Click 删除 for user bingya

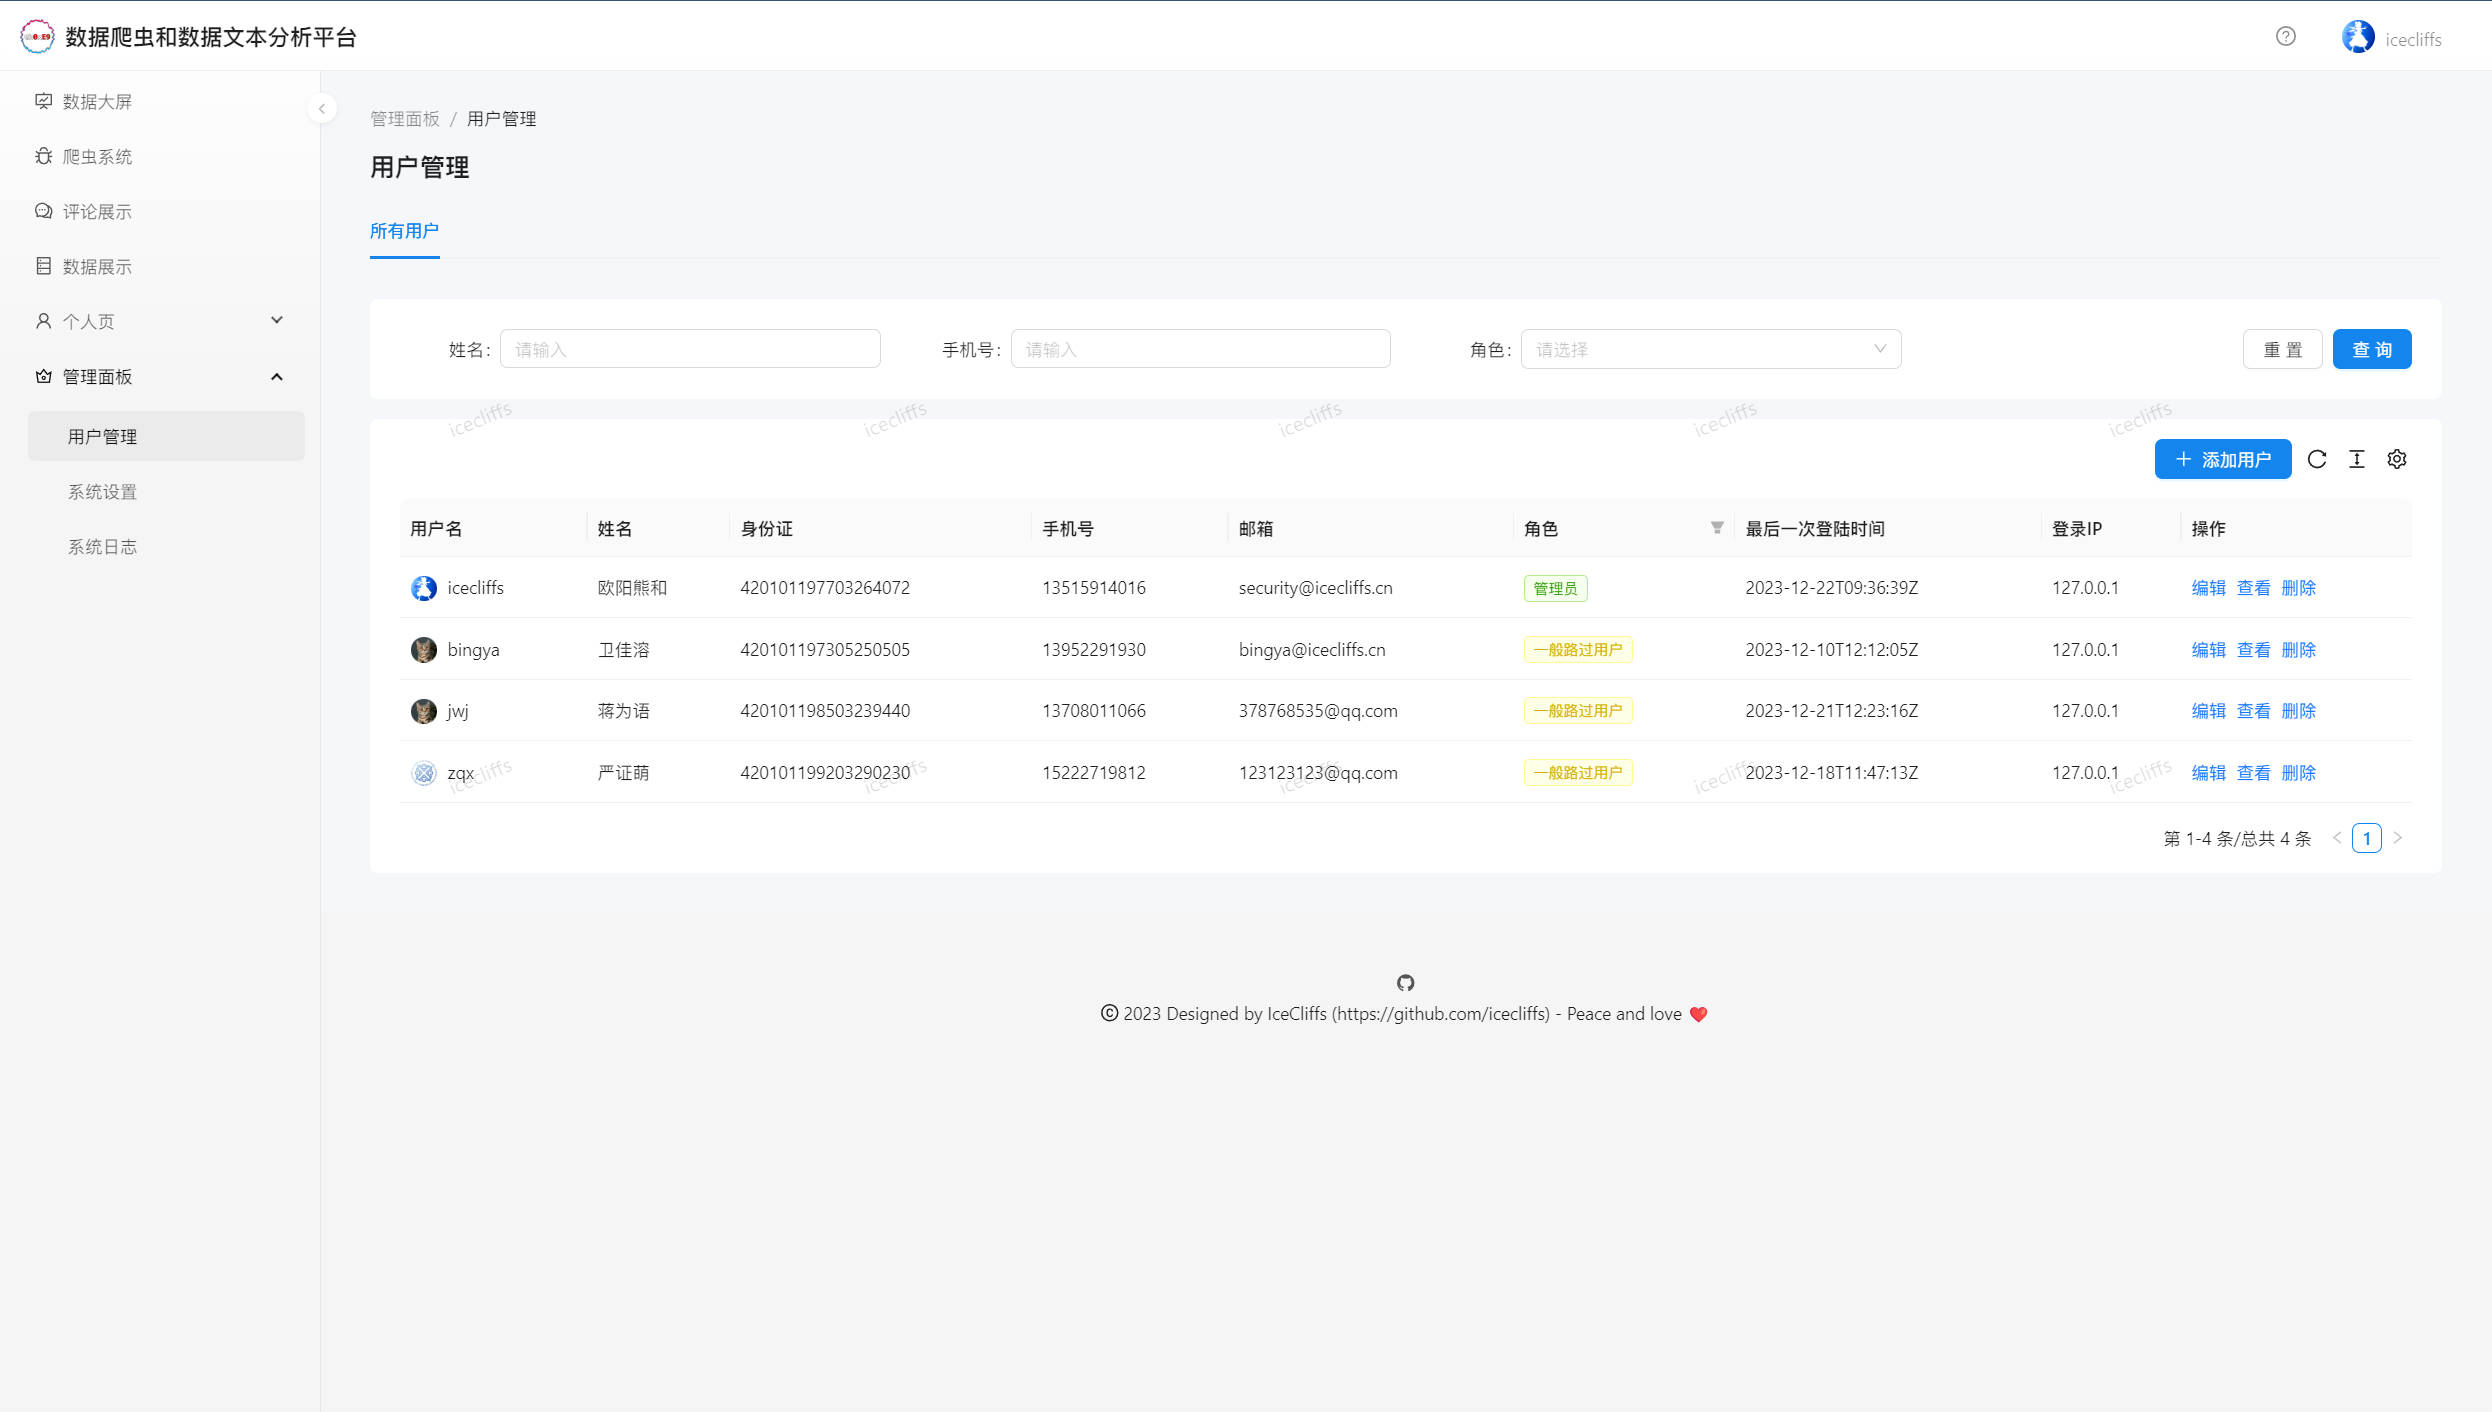pyautogui.click(x=2298, y=650)
